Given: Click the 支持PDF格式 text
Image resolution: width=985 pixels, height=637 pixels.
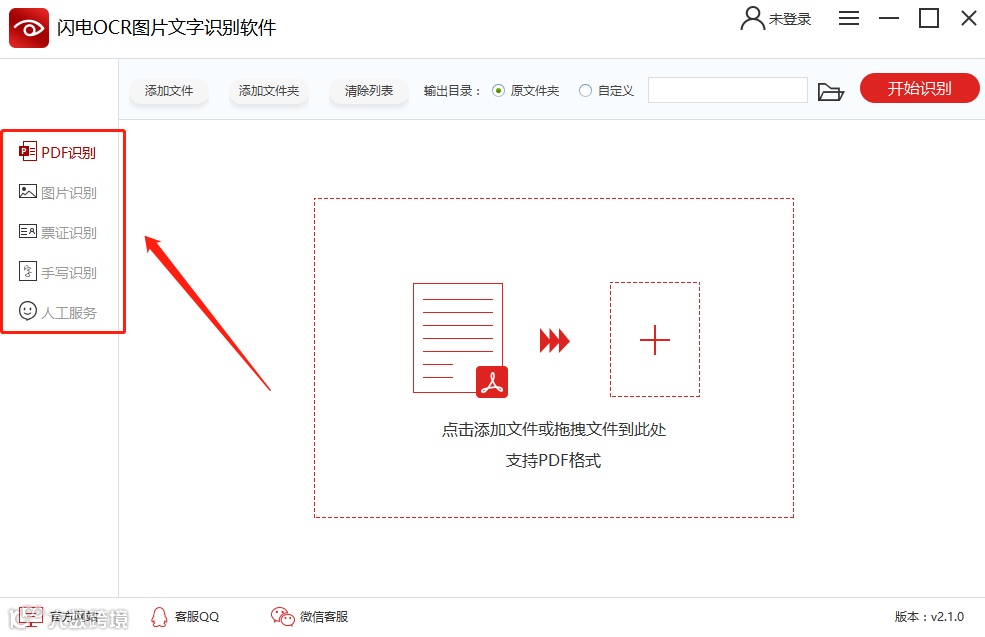Looking at the screenshot, I should [553, 460].
